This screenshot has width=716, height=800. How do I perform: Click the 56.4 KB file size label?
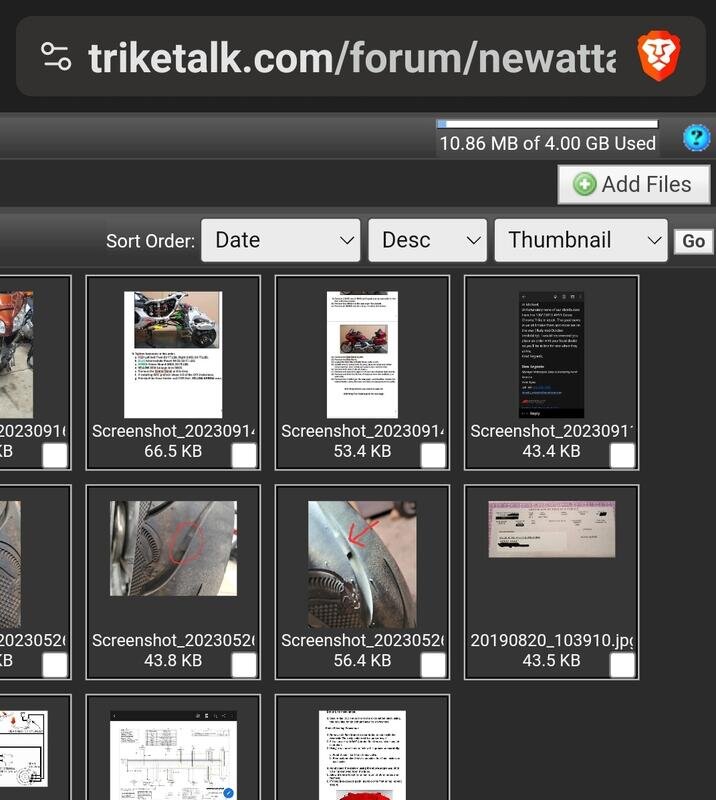click(362, 660)
